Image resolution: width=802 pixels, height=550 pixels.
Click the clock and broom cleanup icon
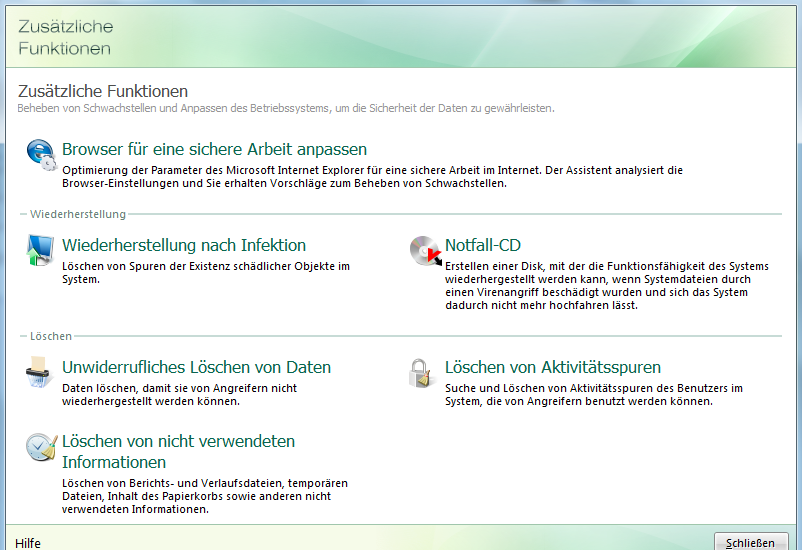(x=40, y=447)
